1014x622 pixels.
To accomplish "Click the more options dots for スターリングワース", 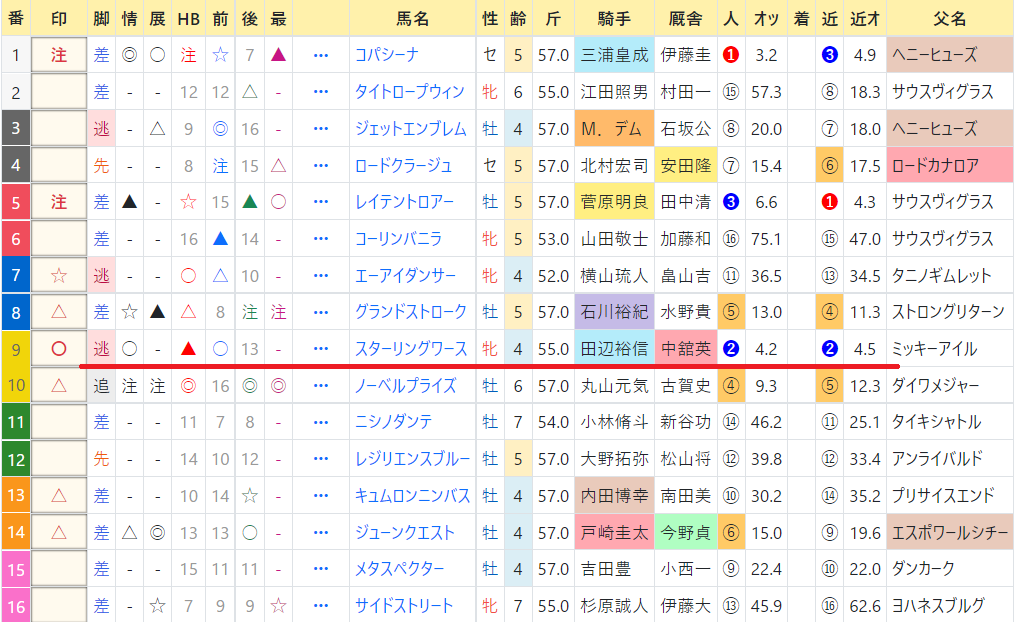I will click(321, 349).
